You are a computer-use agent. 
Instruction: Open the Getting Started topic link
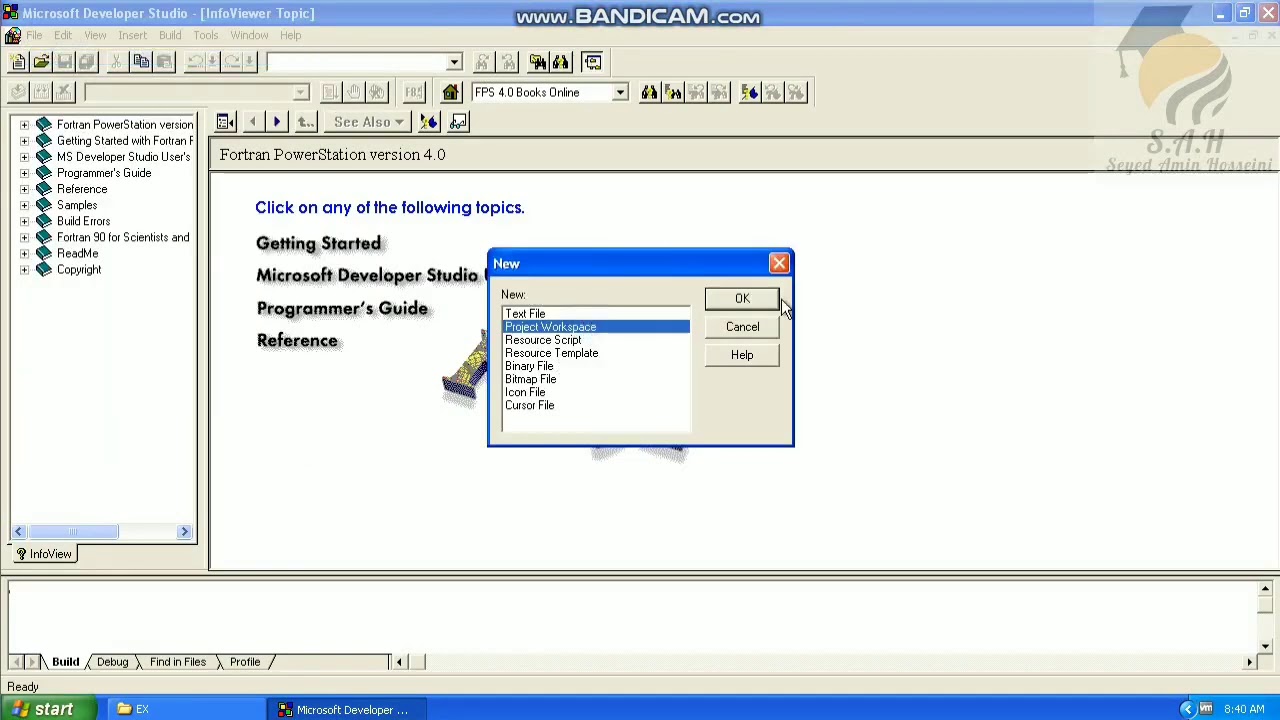point(319,243)
